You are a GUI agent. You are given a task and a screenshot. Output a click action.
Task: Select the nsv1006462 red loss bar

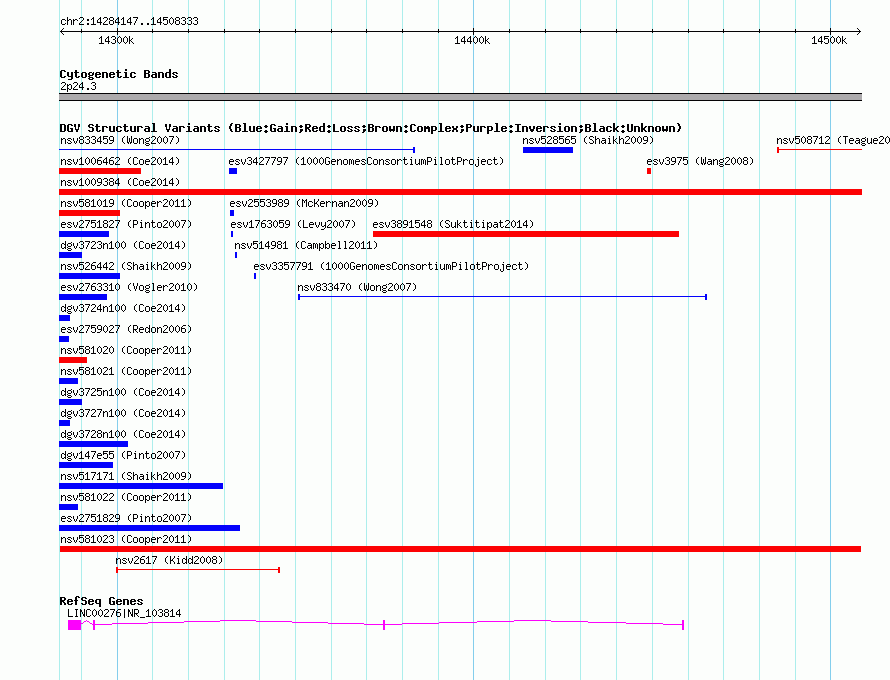(100, 171)
